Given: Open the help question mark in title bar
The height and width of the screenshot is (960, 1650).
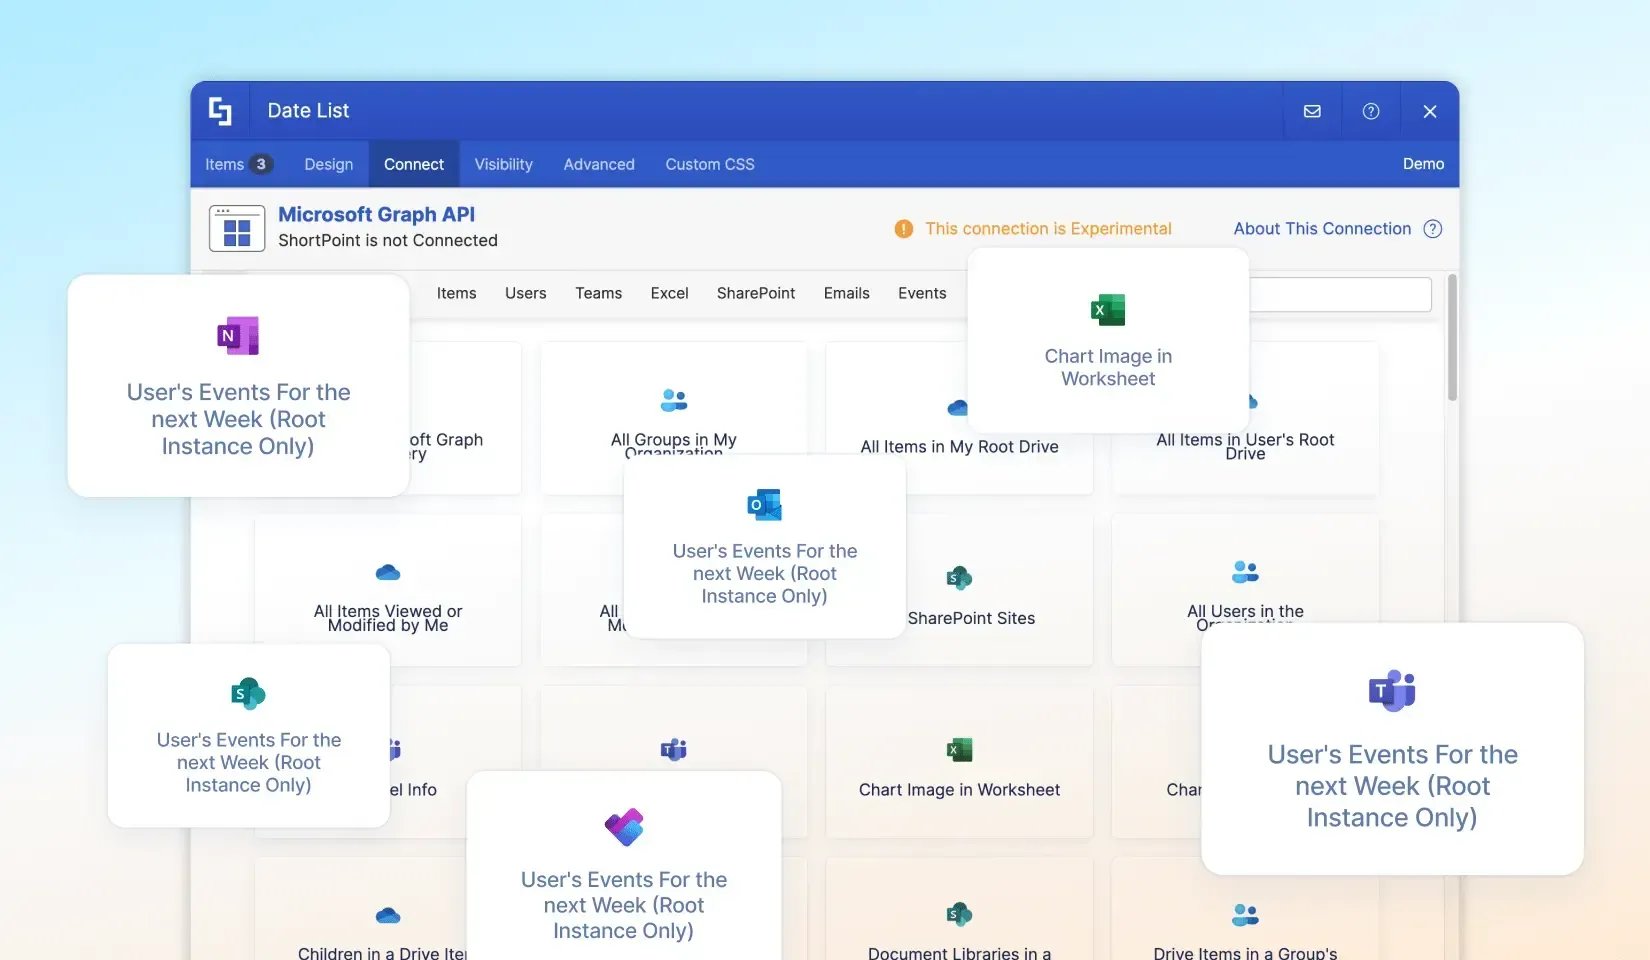Looking at the screenshot, I should [1371, 111].
